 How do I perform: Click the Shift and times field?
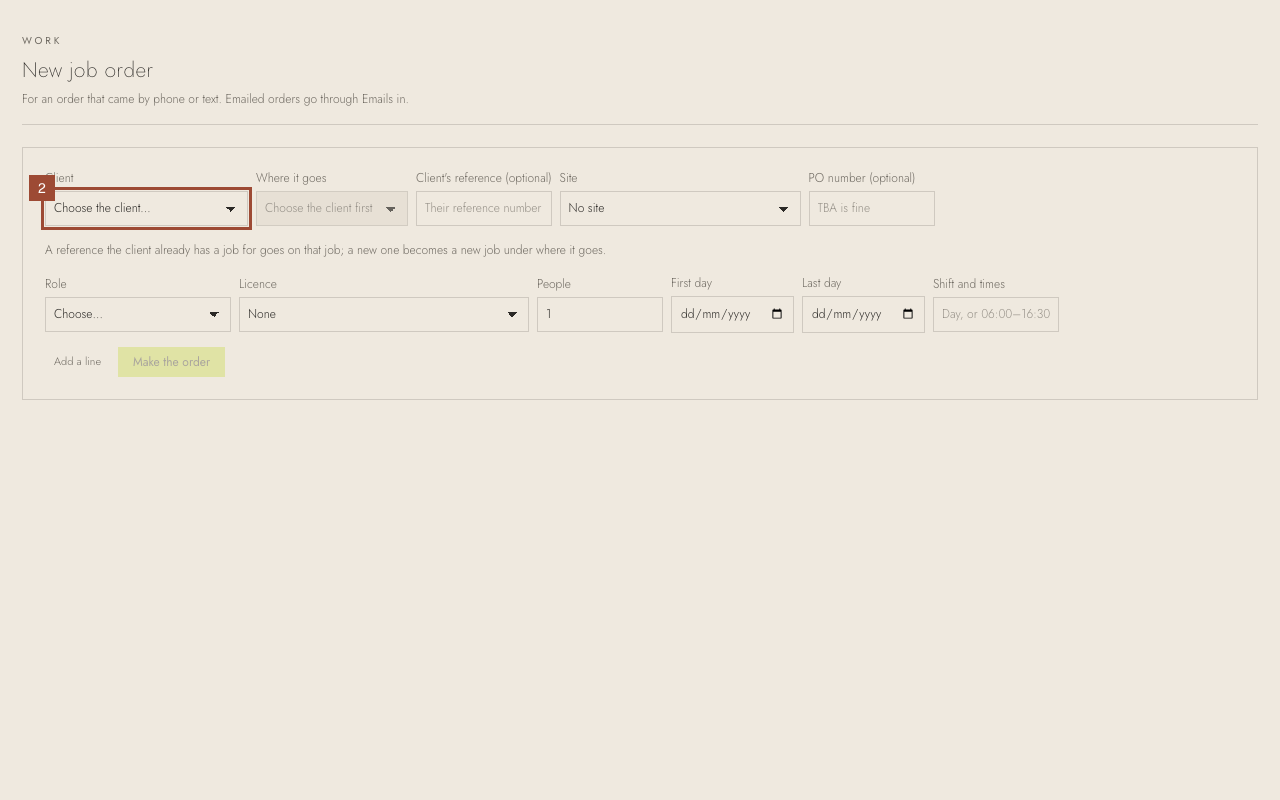coord(996,314)
